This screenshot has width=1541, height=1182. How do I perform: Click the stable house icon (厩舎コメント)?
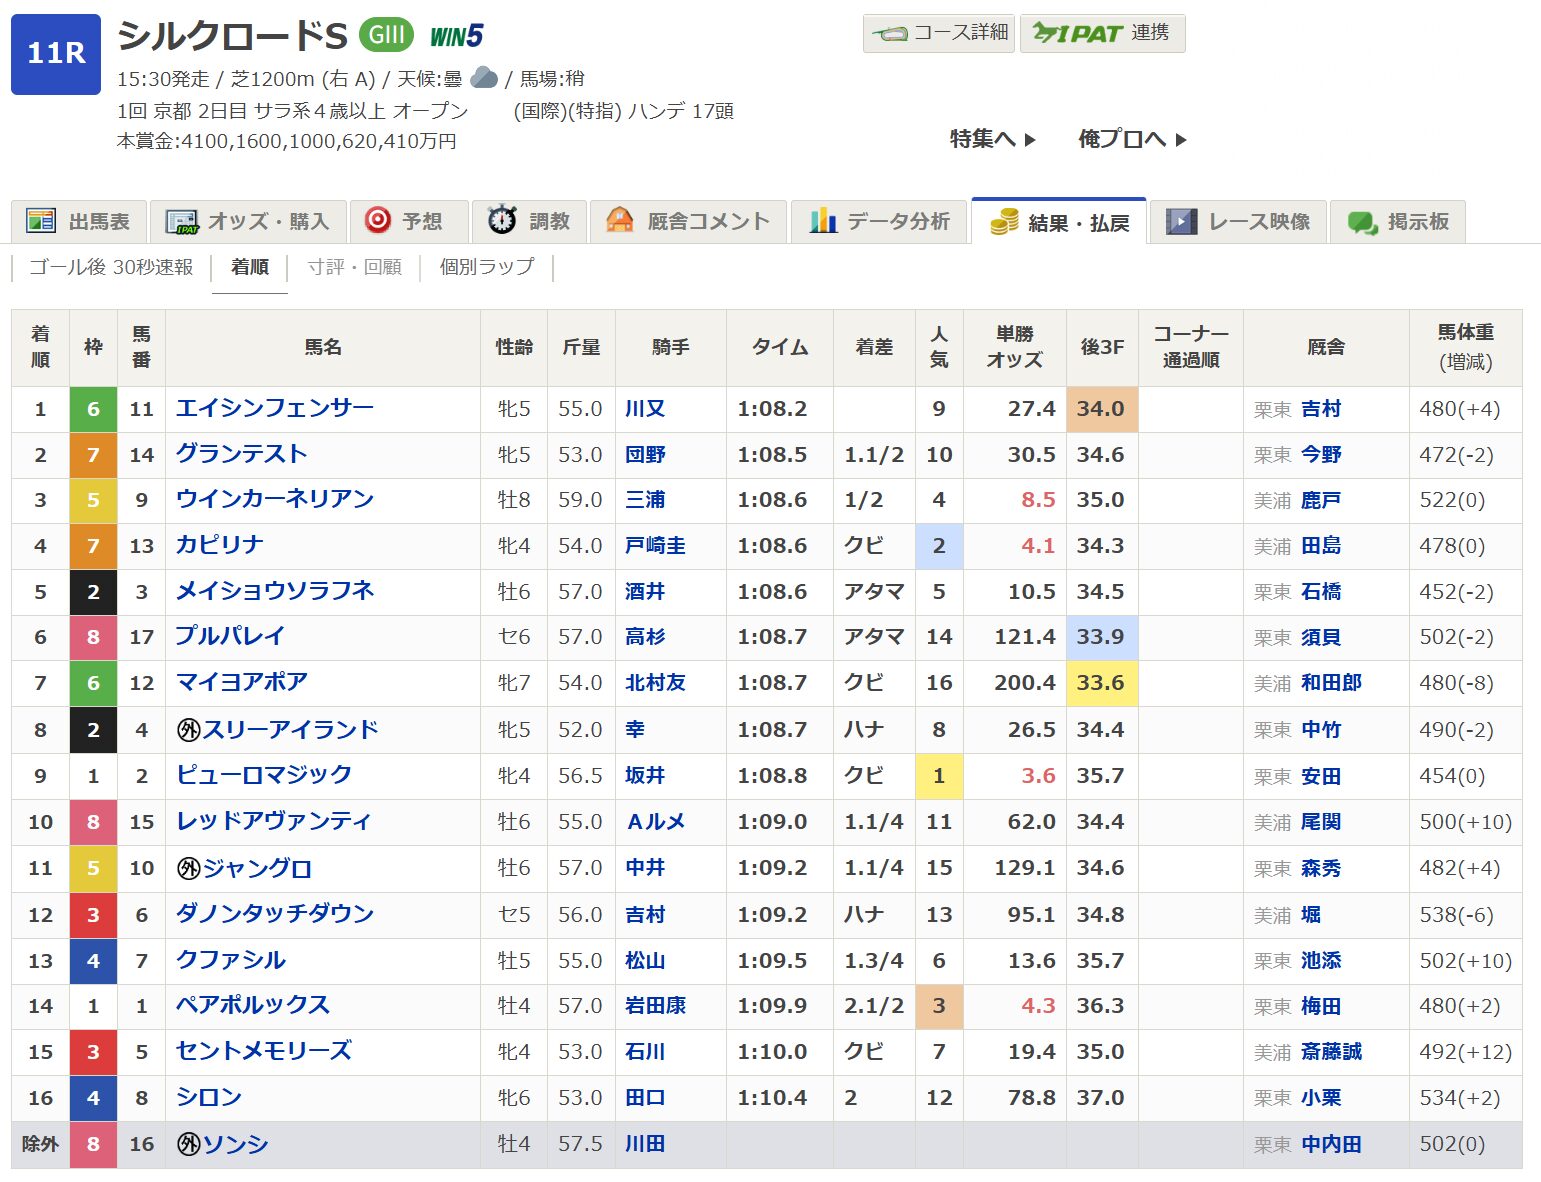coord(620,220)
